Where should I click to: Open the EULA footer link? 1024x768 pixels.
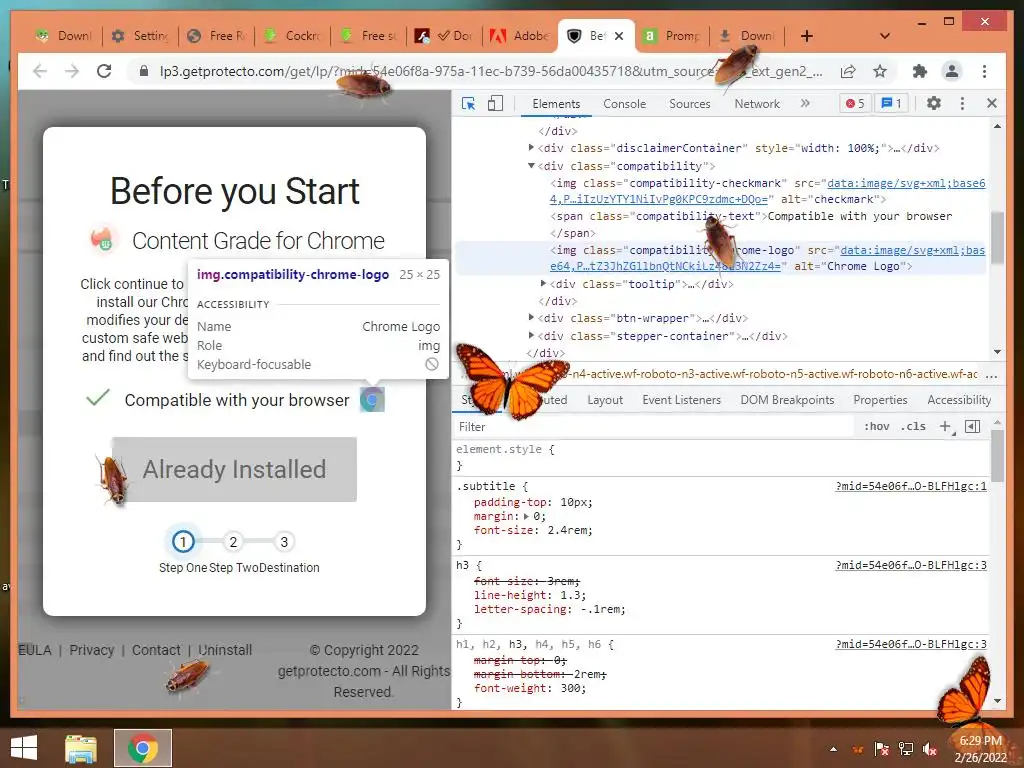pyautogui.click(x=35, y=650)
